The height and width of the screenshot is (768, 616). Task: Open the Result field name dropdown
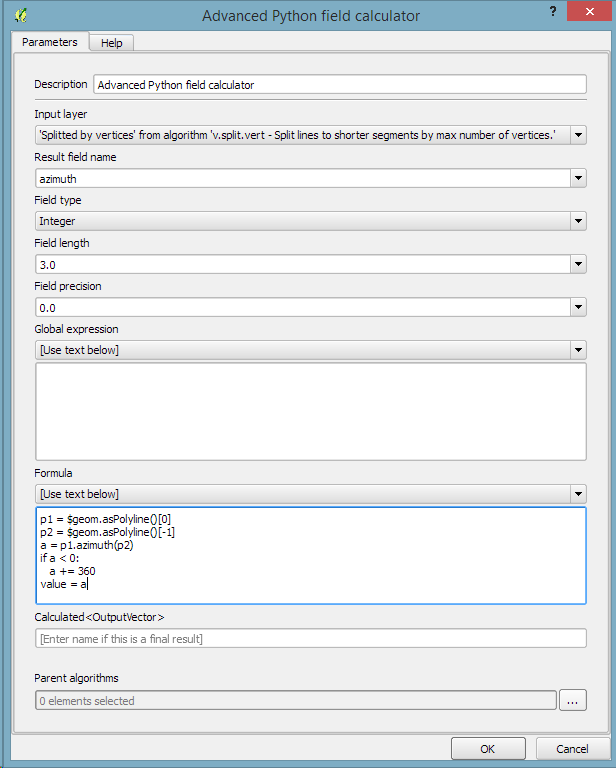577,178
